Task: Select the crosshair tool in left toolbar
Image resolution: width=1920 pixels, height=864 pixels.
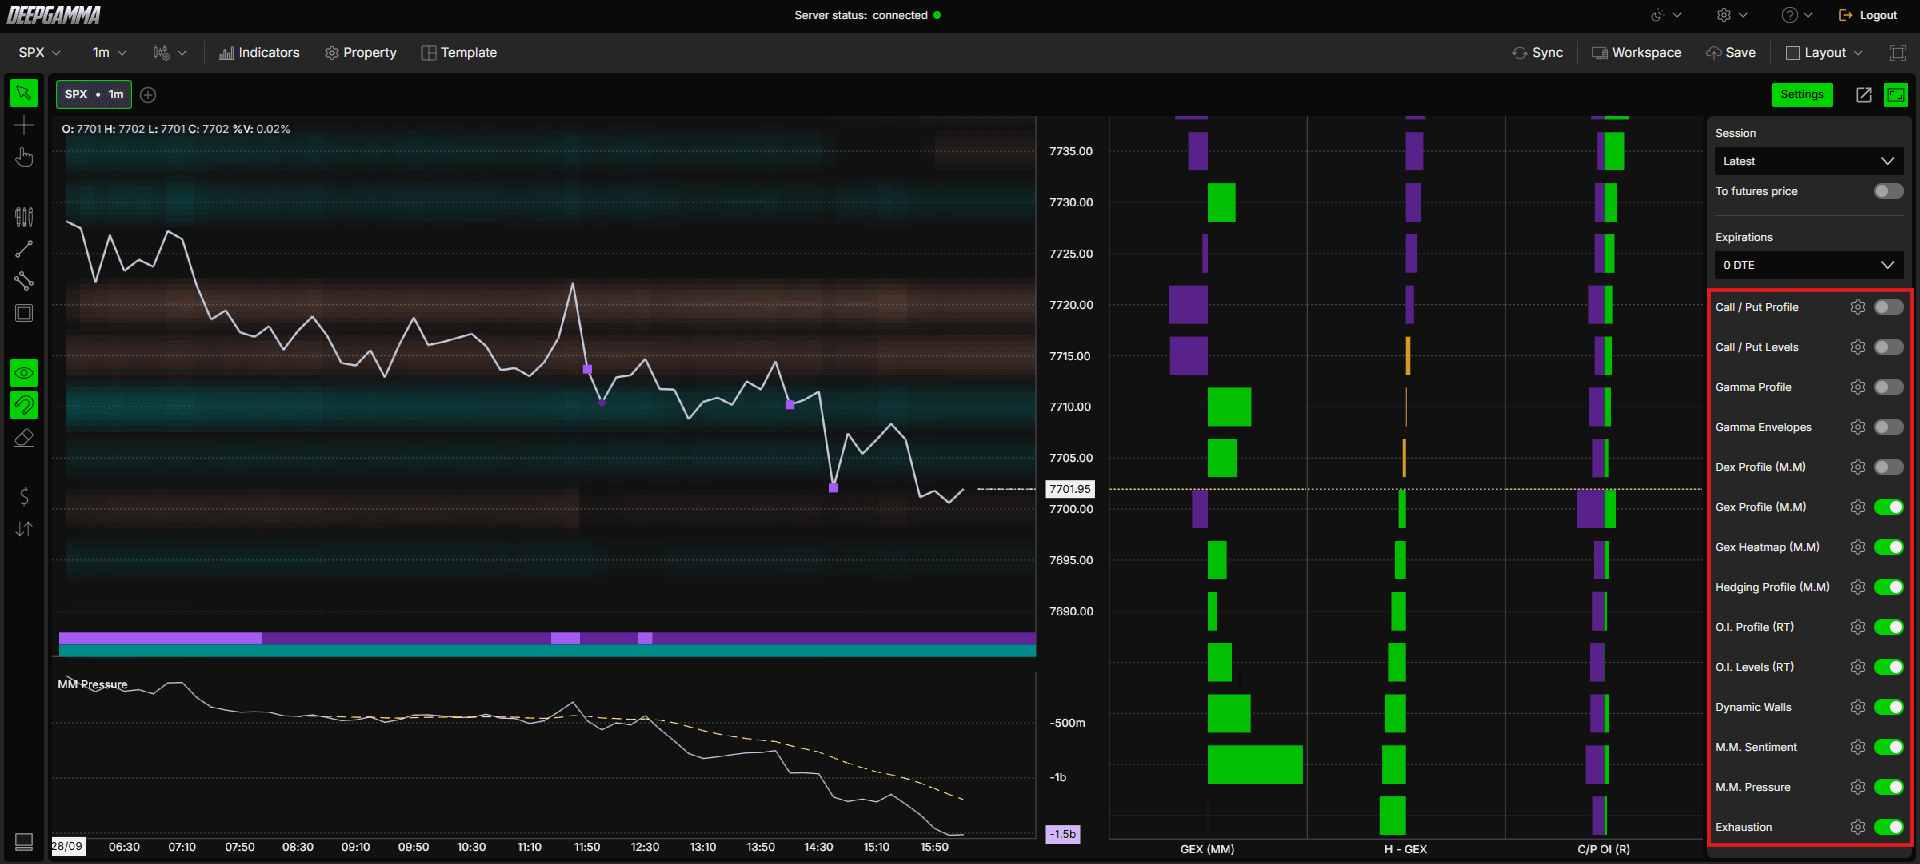Action: pyautogui.click(x=24, y=125)
